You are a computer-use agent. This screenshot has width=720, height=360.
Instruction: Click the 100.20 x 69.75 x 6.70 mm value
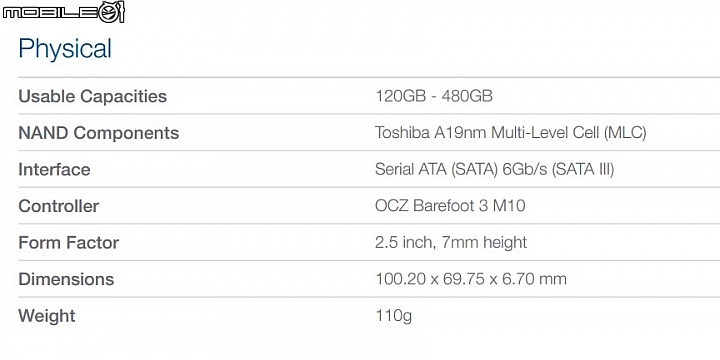coord(471,279)
